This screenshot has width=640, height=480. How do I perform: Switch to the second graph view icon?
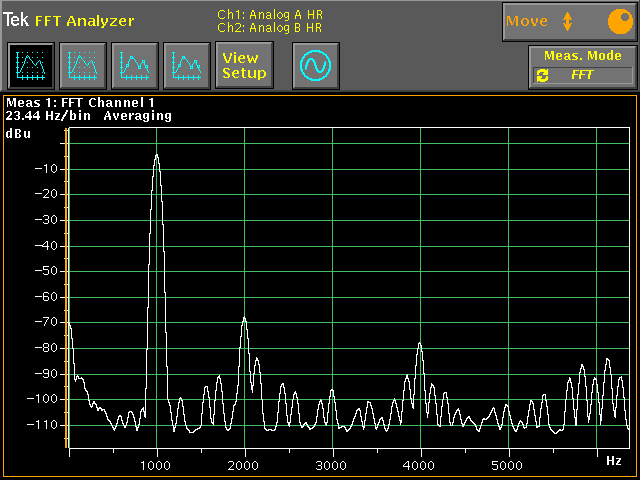coord(83,66)
